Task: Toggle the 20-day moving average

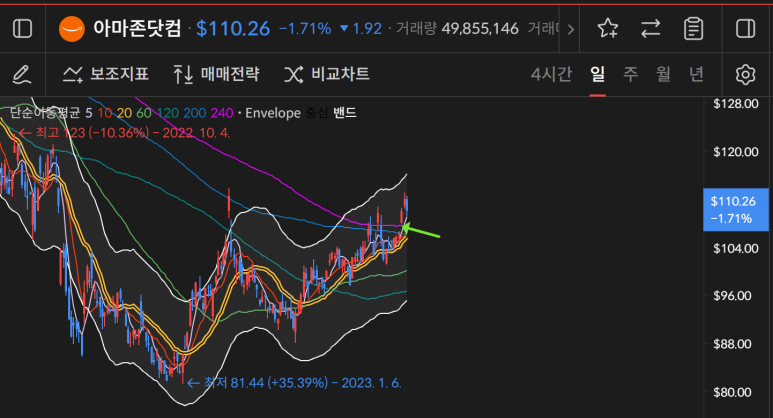Action: pyautogui.click(x=124, y=113)
